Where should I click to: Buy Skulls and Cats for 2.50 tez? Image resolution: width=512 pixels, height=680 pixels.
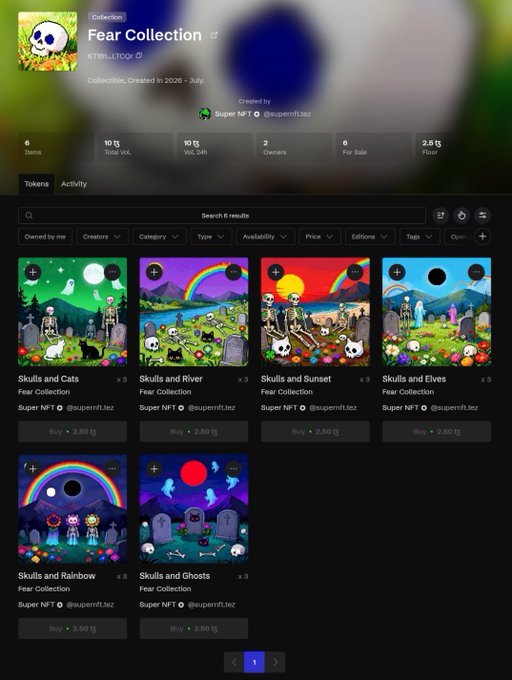[72, 432]
